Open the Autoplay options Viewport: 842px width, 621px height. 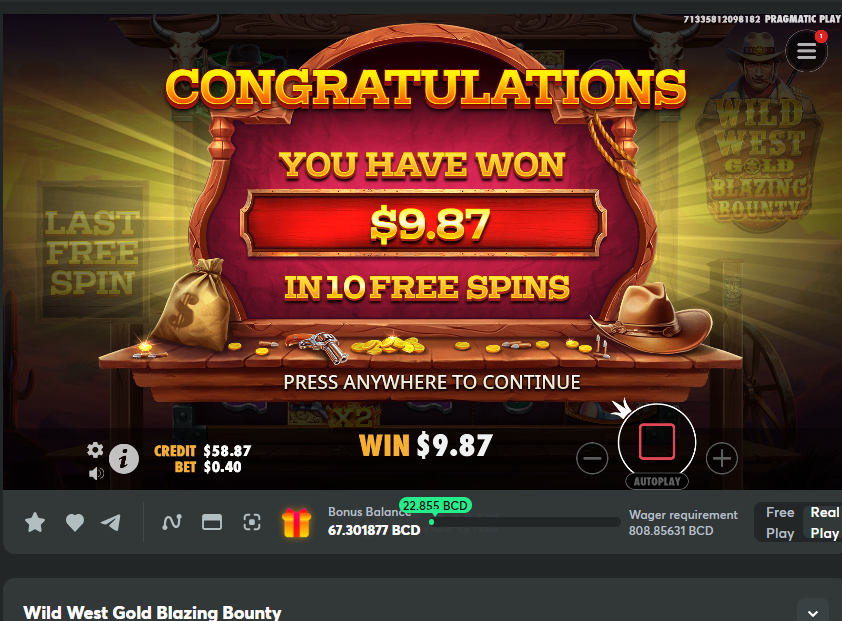[x=657, y=481]
